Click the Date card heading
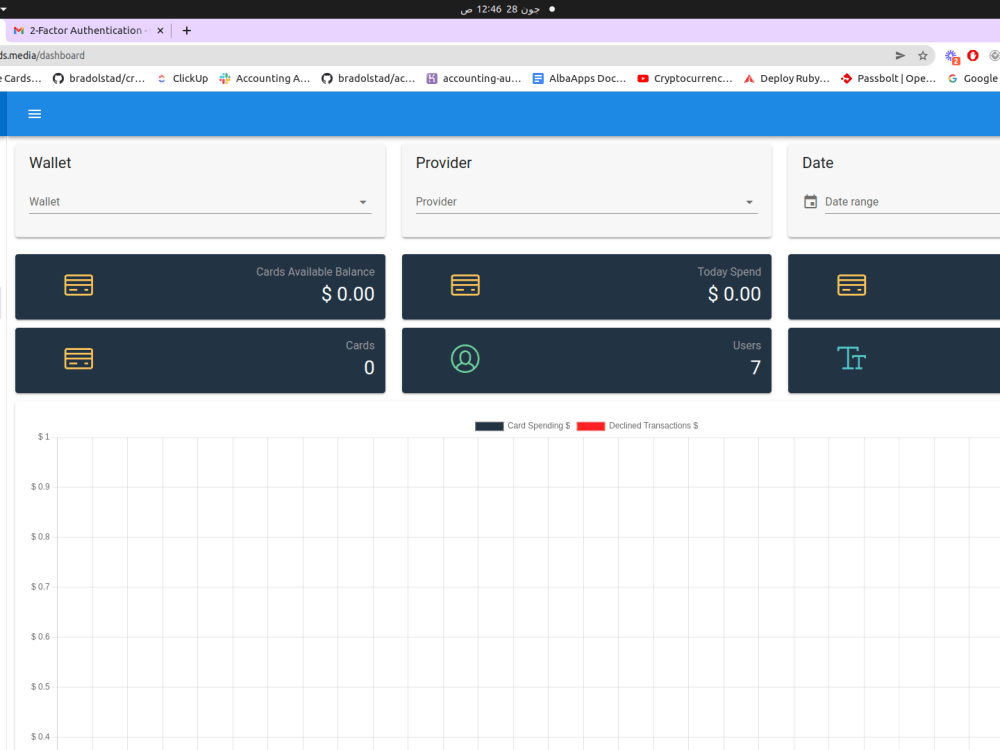This screenshot has height=750, width=1000. 818,163
